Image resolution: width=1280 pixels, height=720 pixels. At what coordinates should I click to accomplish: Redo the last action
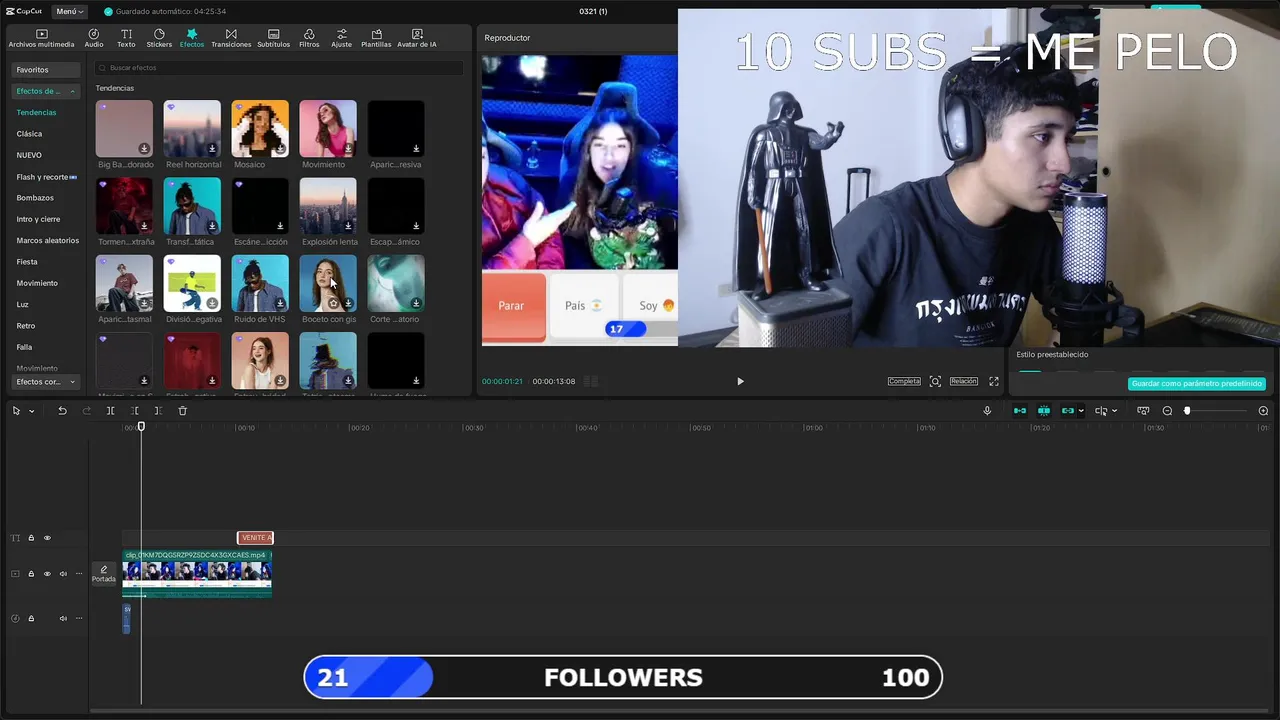tap(86, 411)
